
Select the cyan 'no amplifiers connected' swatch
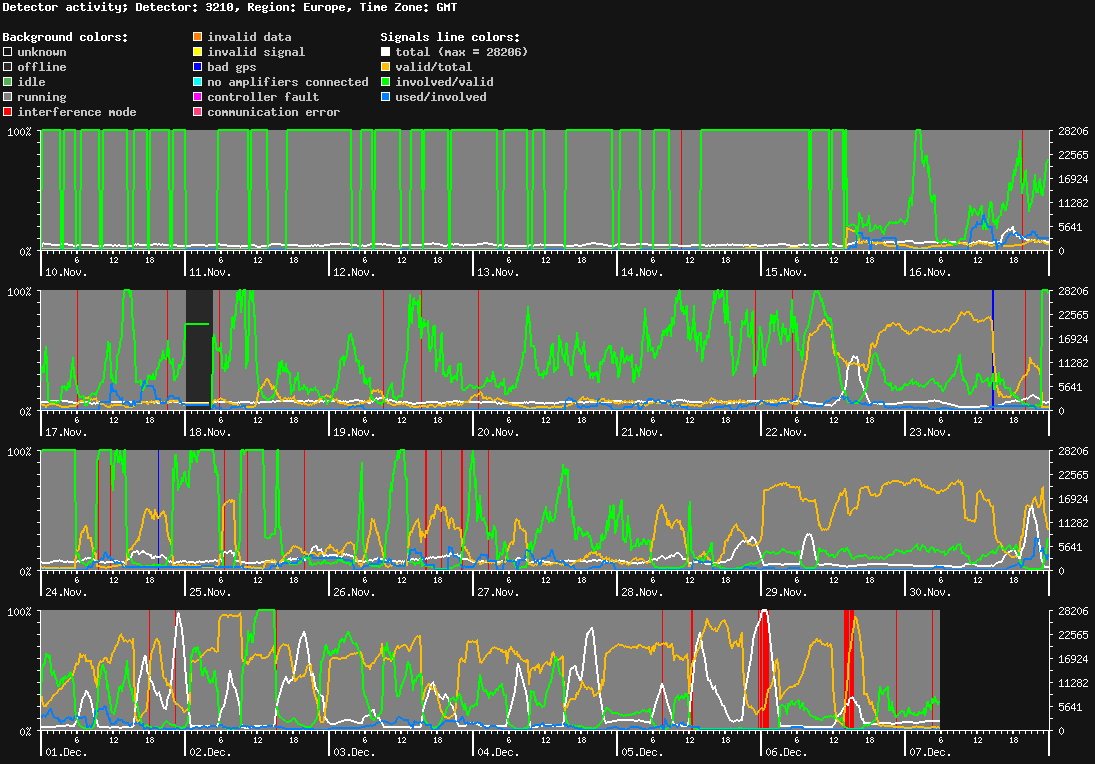tap(197, 82)
